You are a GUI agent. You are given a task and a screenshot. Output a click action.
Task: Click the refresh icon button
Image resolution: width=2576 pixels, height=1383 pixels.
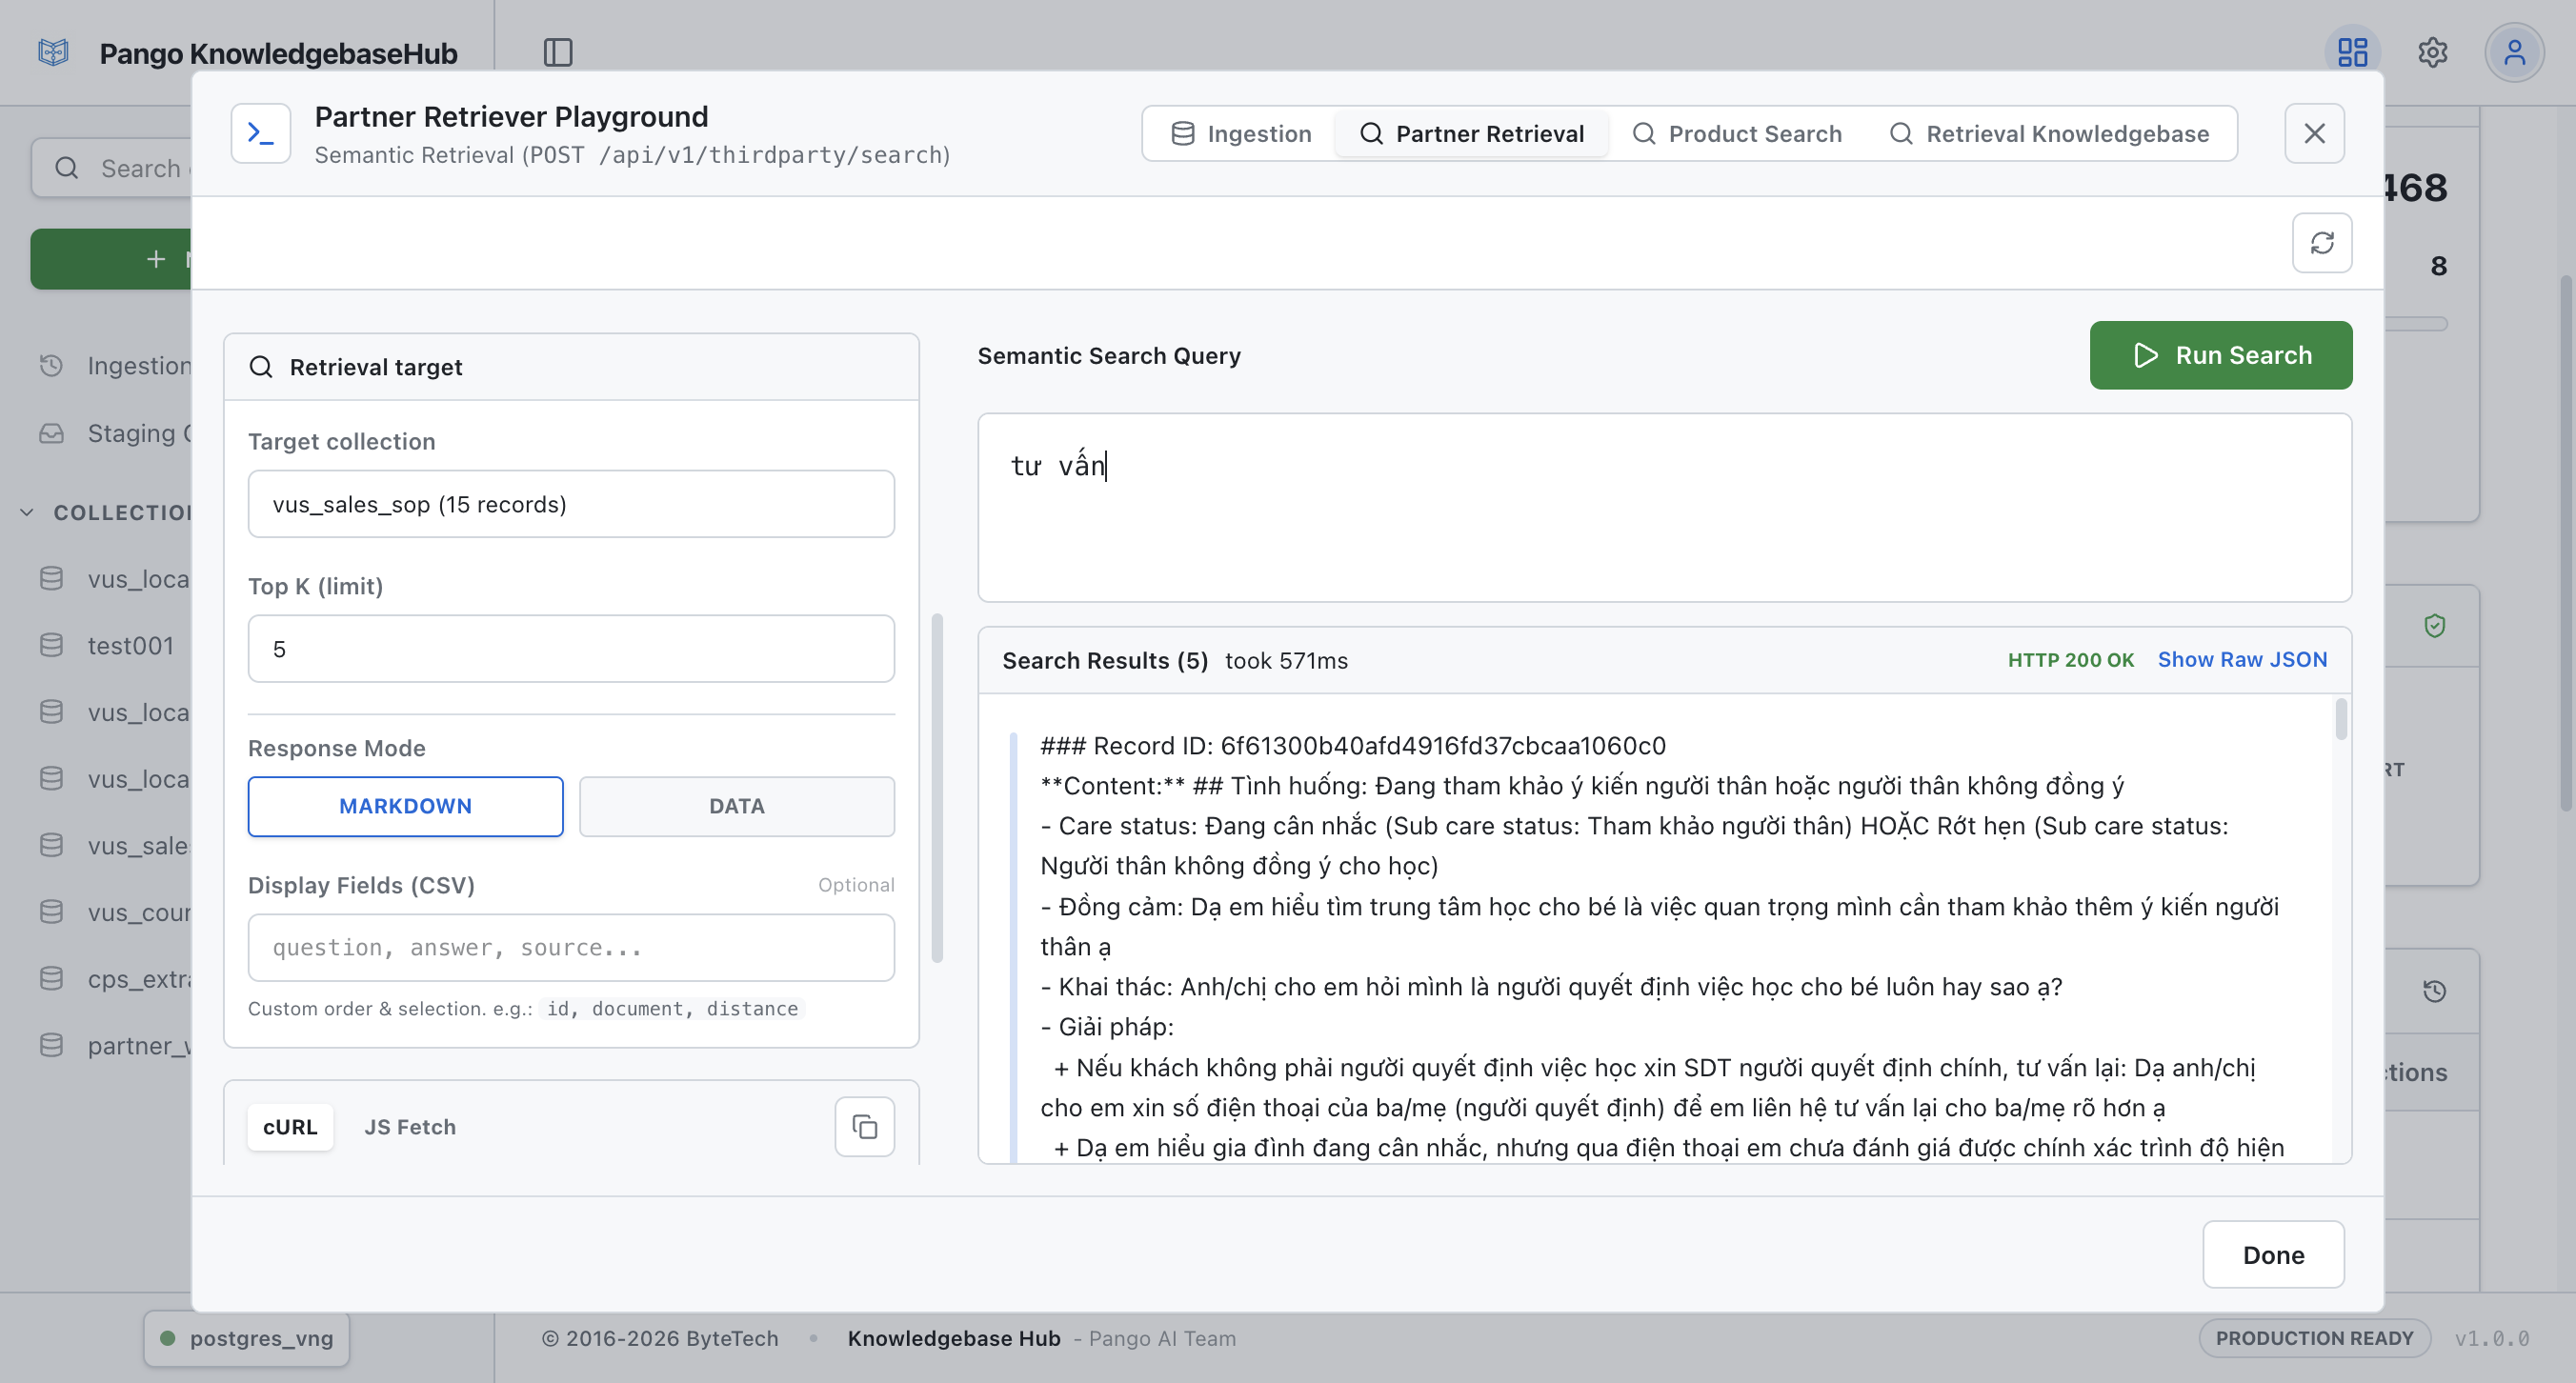(x=2322, y=243)
